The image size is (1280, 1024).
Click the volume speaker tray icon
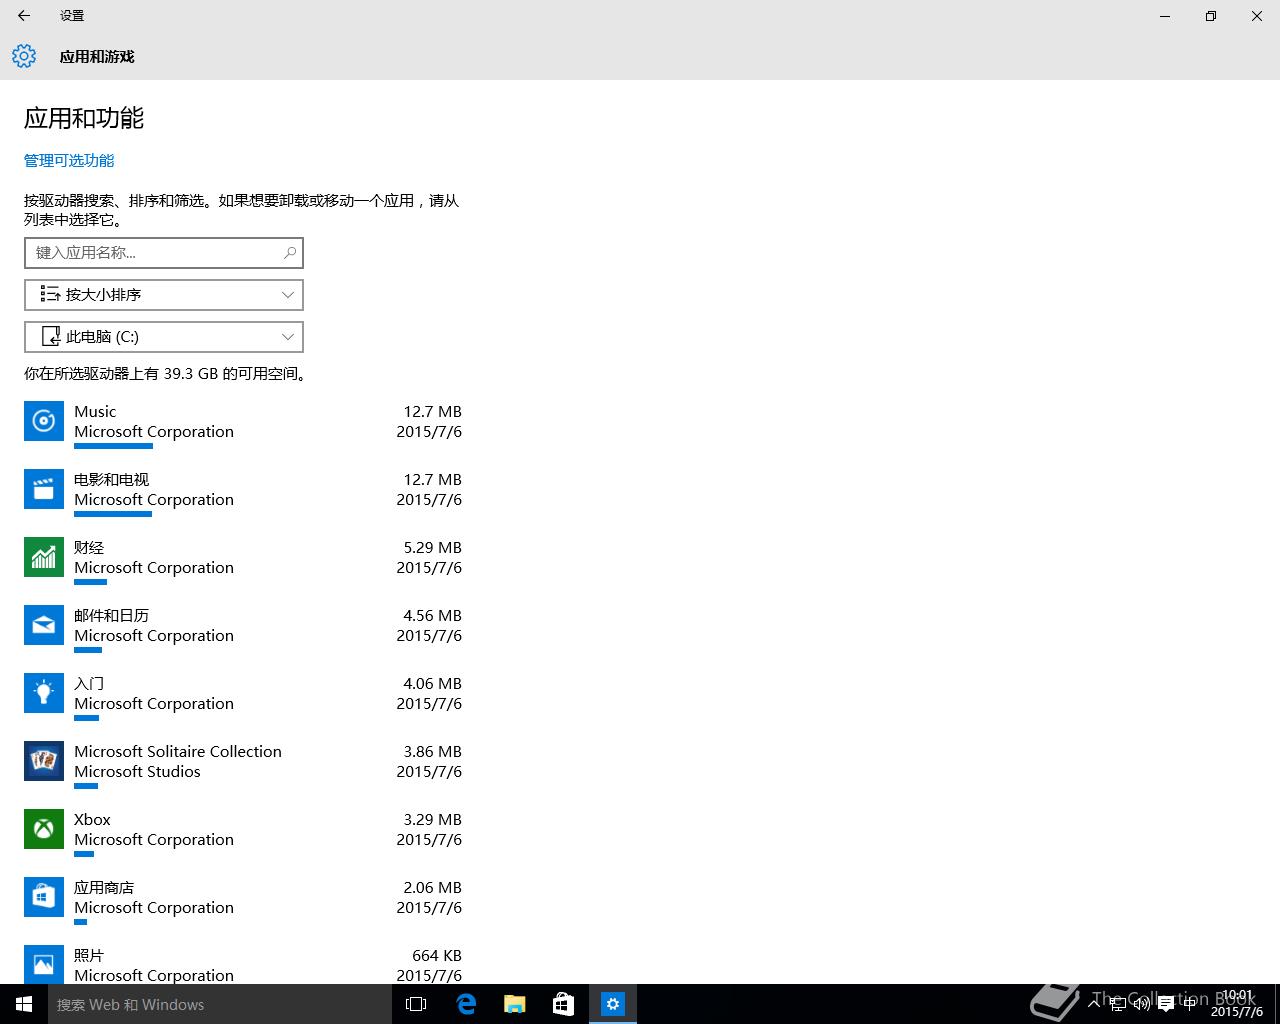[x=1141, y=1004]
